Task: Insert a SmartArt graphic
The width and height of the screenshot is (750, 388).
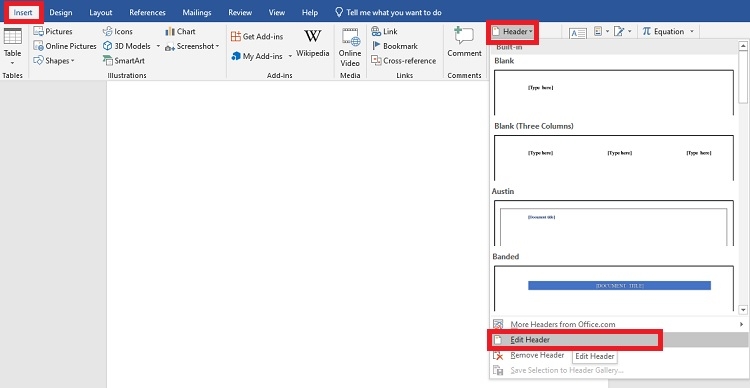Action: click(123, 61)
